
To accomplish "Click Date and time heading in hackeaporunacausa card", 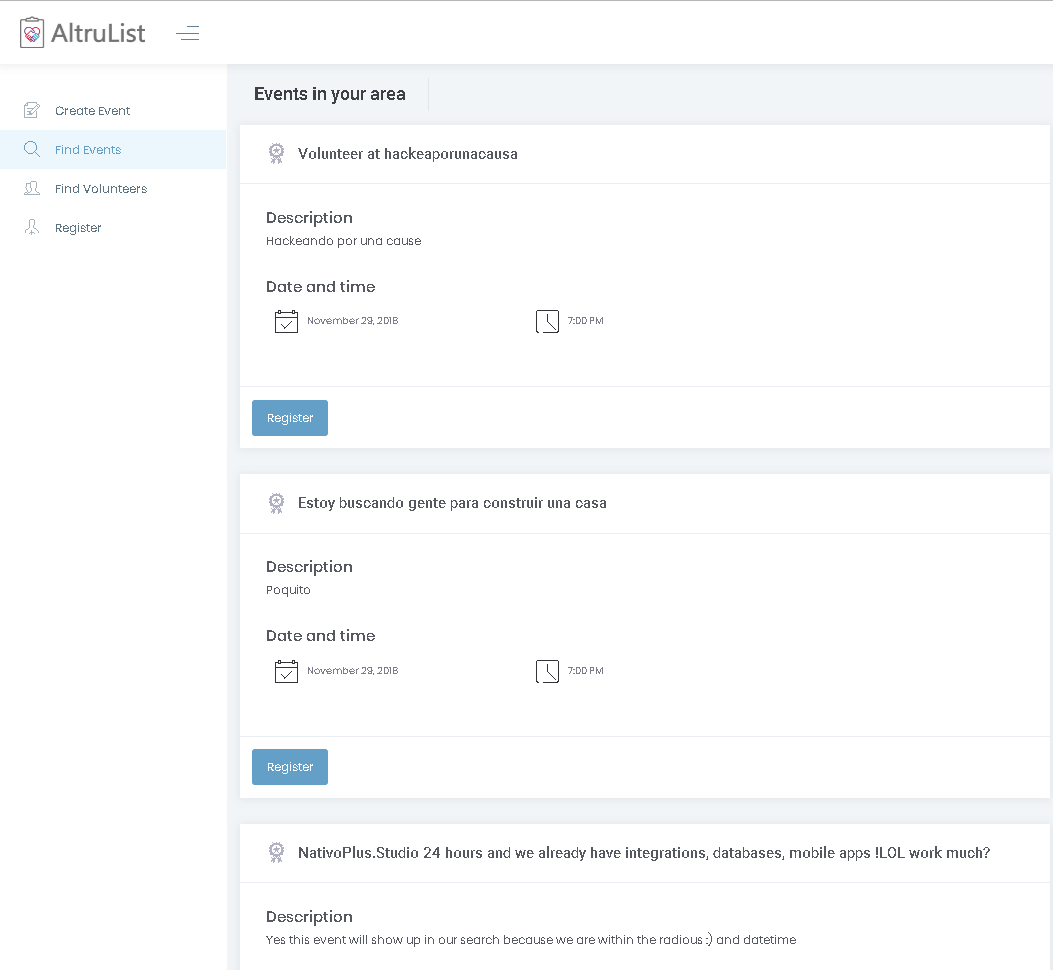I will [320, 287].
